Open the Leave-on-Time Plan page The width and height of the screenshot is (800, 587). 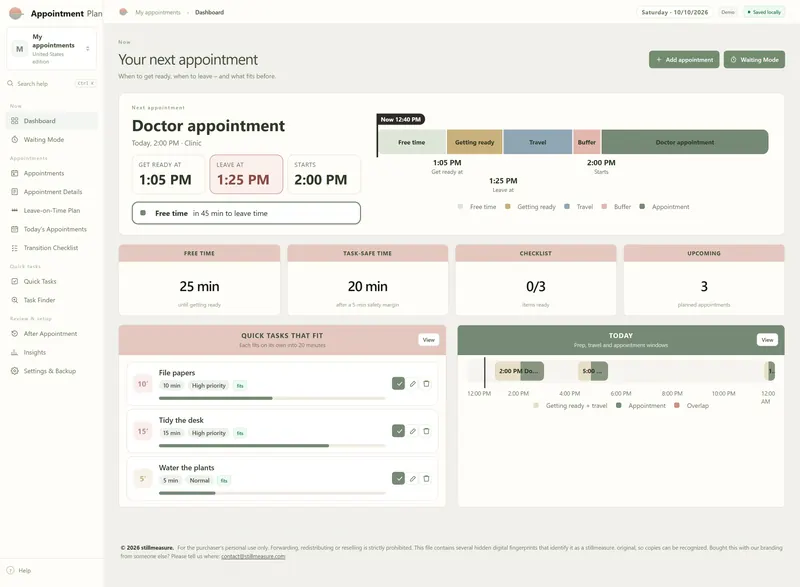[51, 211]
